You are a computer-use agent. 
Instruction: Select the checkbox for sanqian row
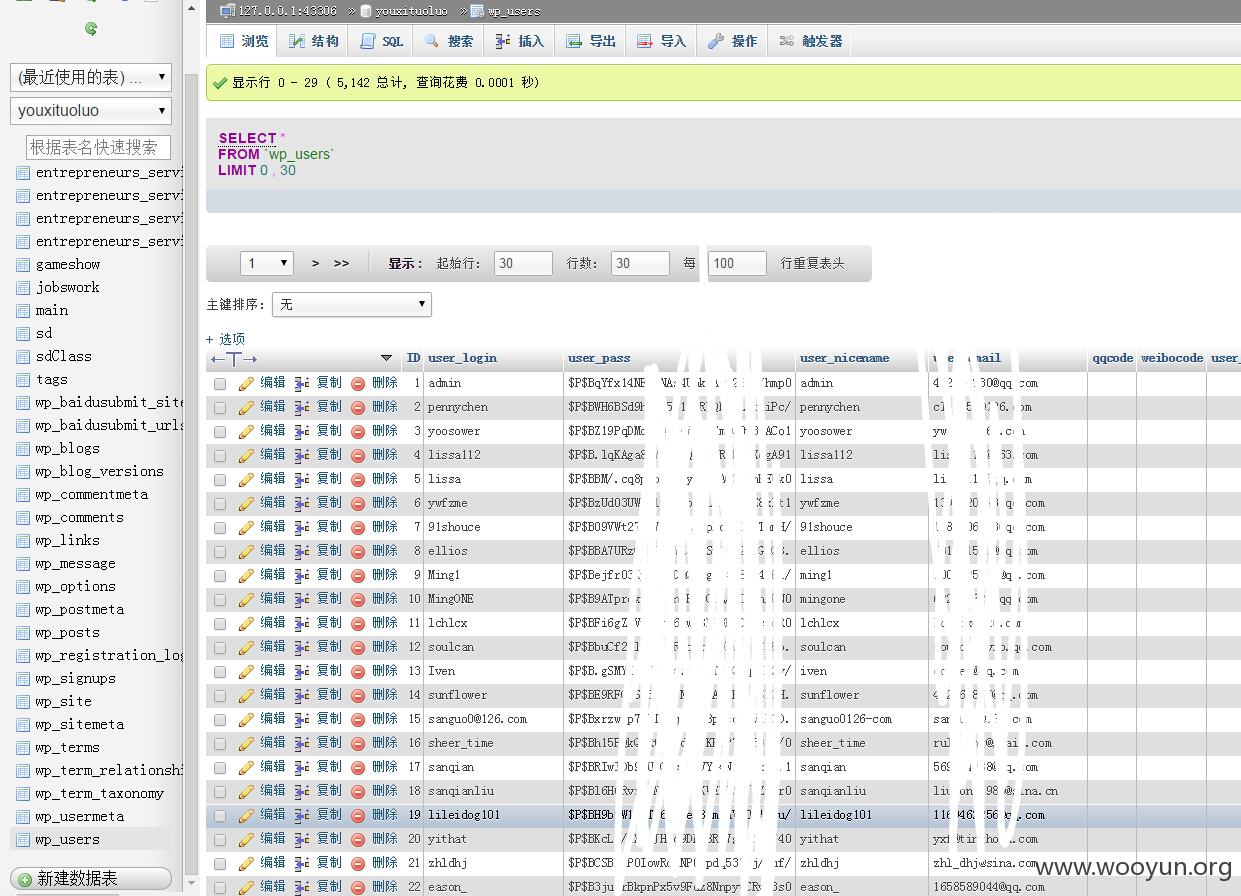(x=220, y=767)
